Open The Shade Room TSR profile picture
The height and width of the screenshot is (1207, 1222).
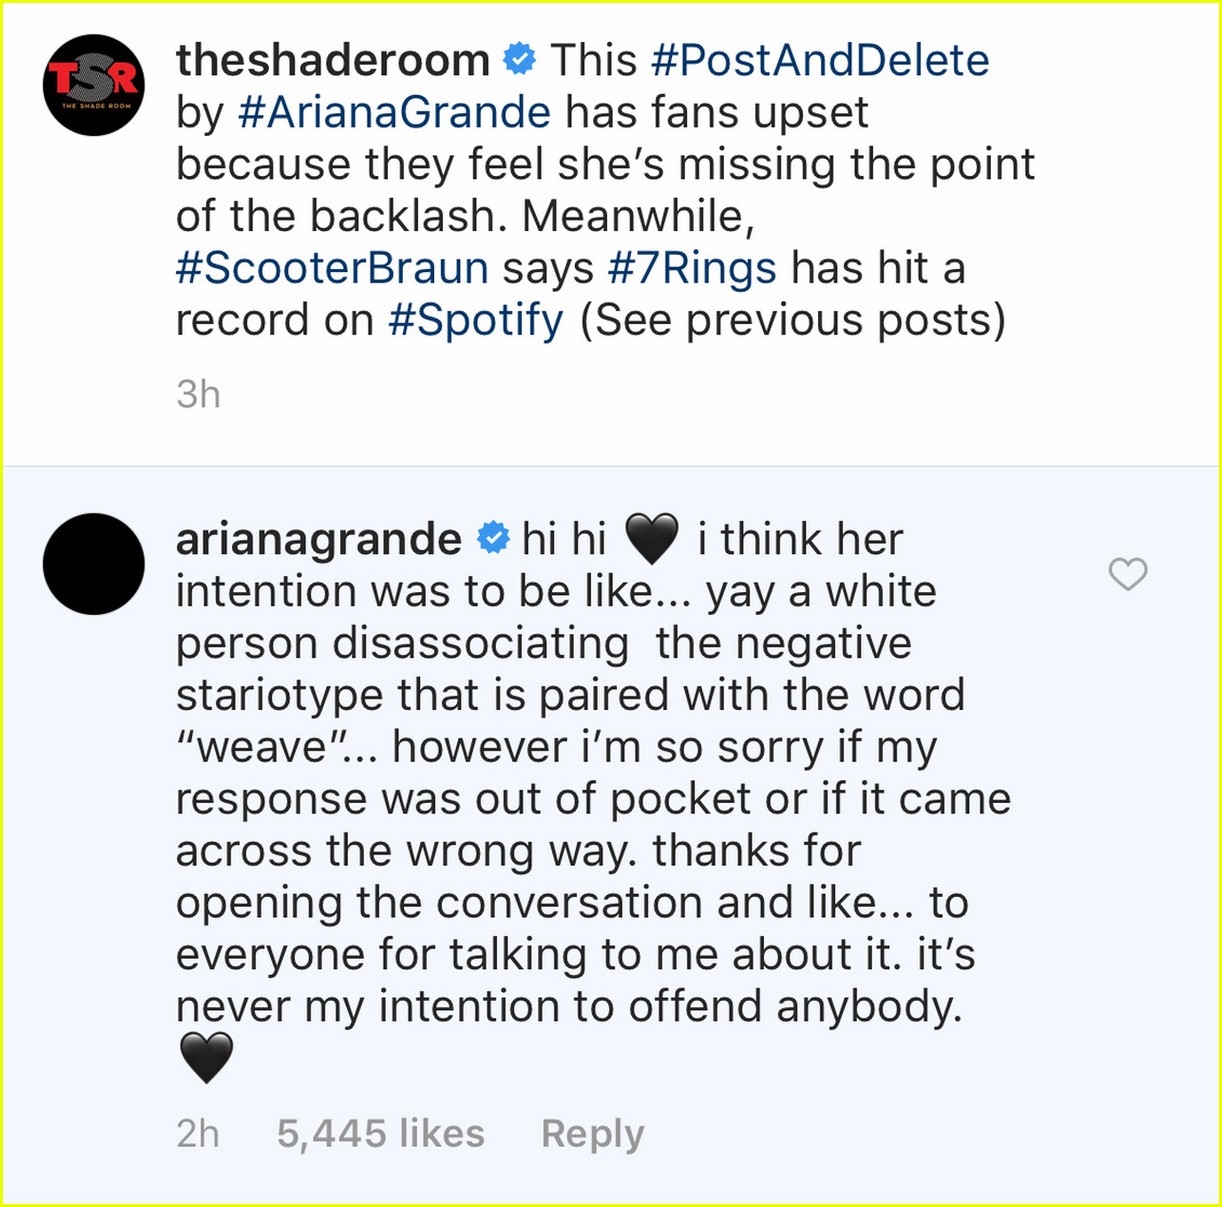click(93, 85)
